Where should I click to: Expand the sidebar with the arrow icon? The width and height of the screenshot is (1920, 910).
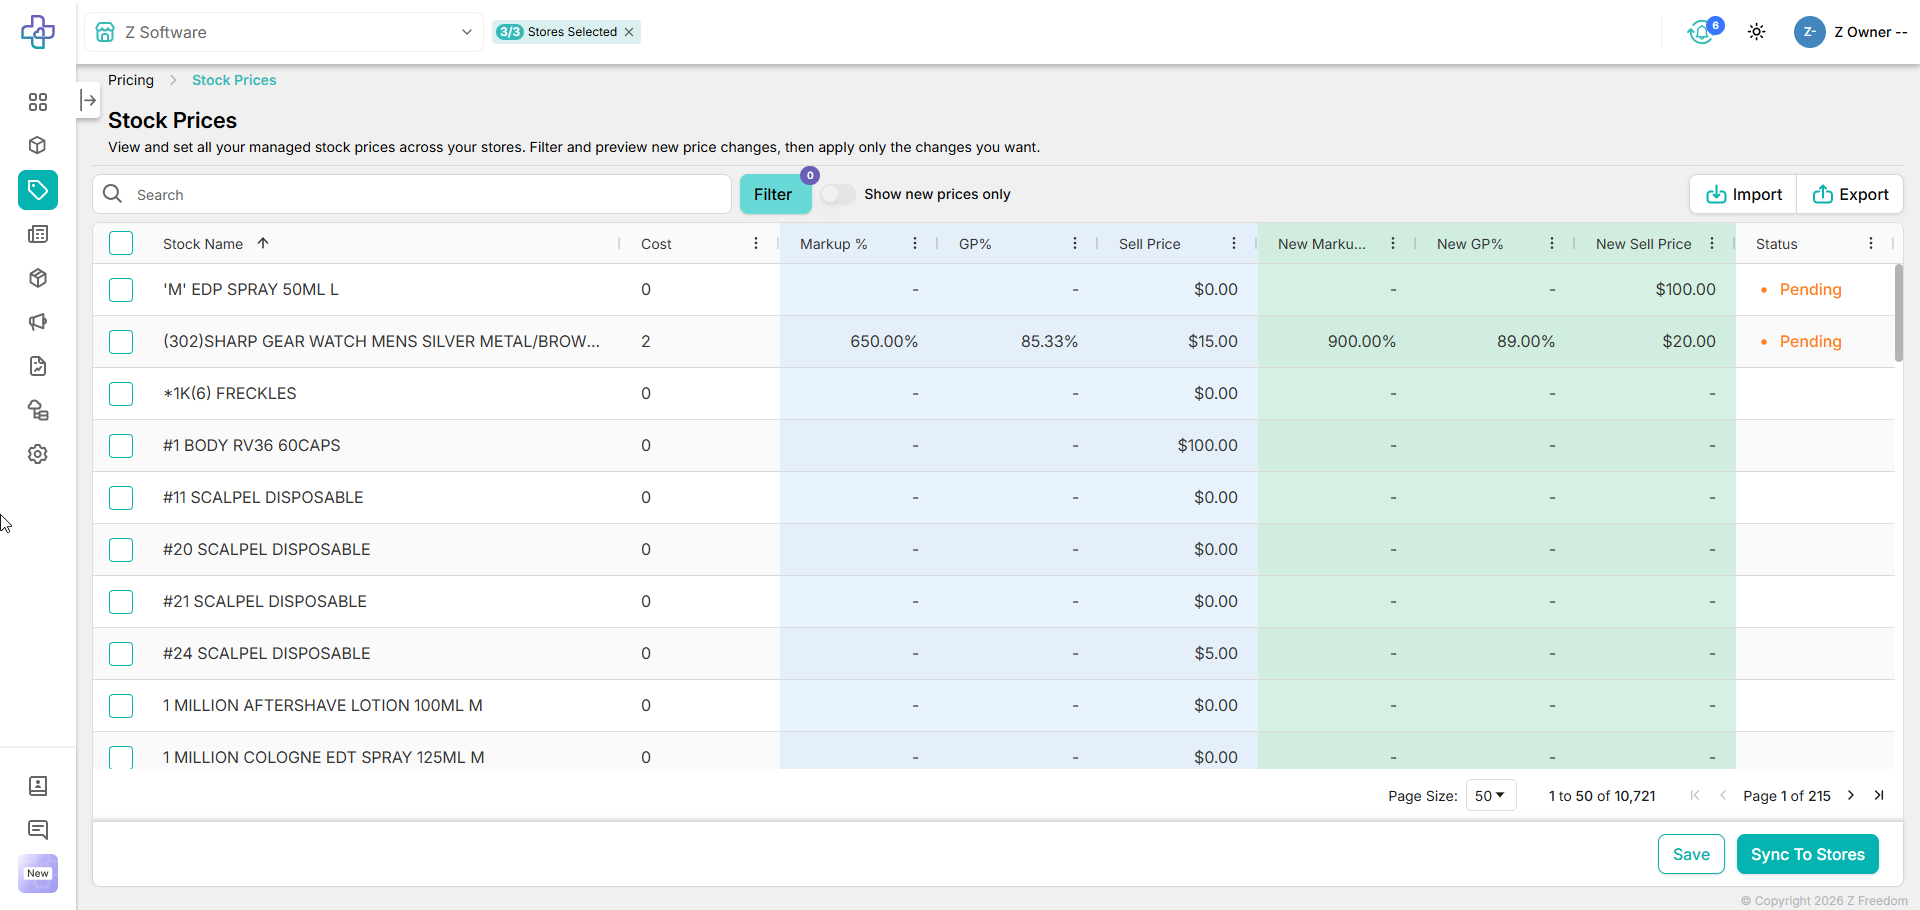(x=88, y=100)
